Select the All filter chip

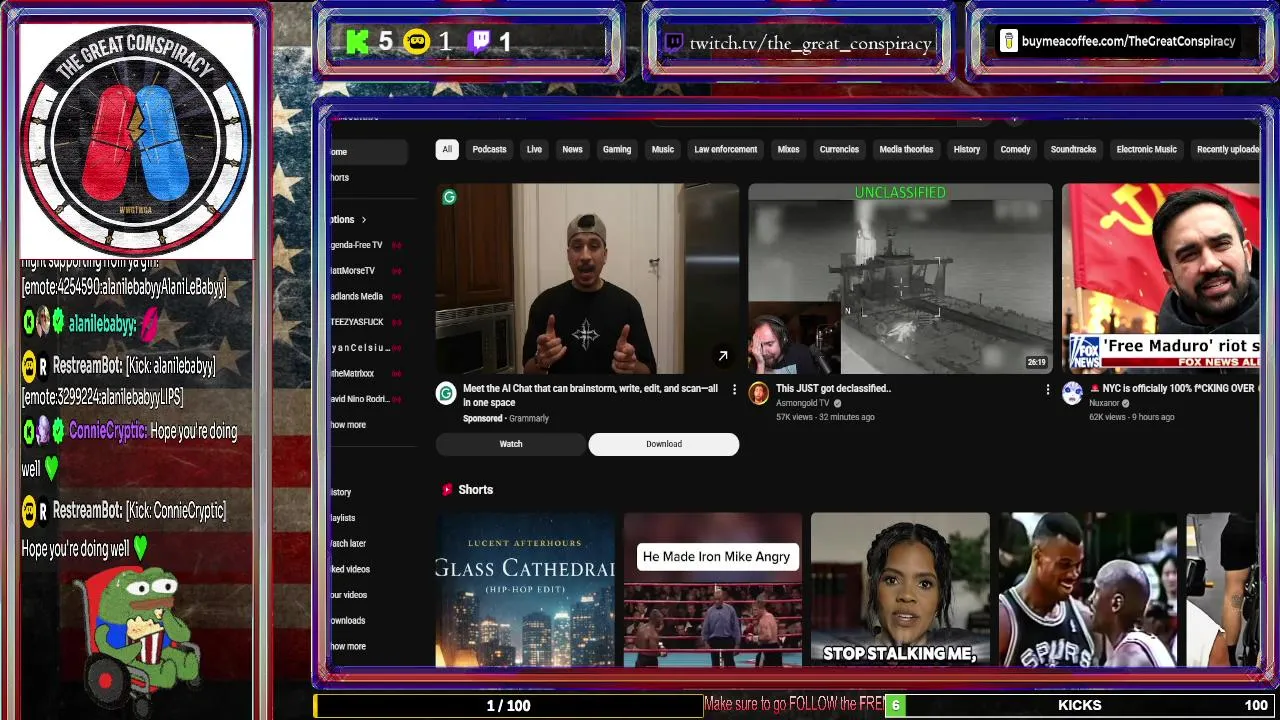447,149
